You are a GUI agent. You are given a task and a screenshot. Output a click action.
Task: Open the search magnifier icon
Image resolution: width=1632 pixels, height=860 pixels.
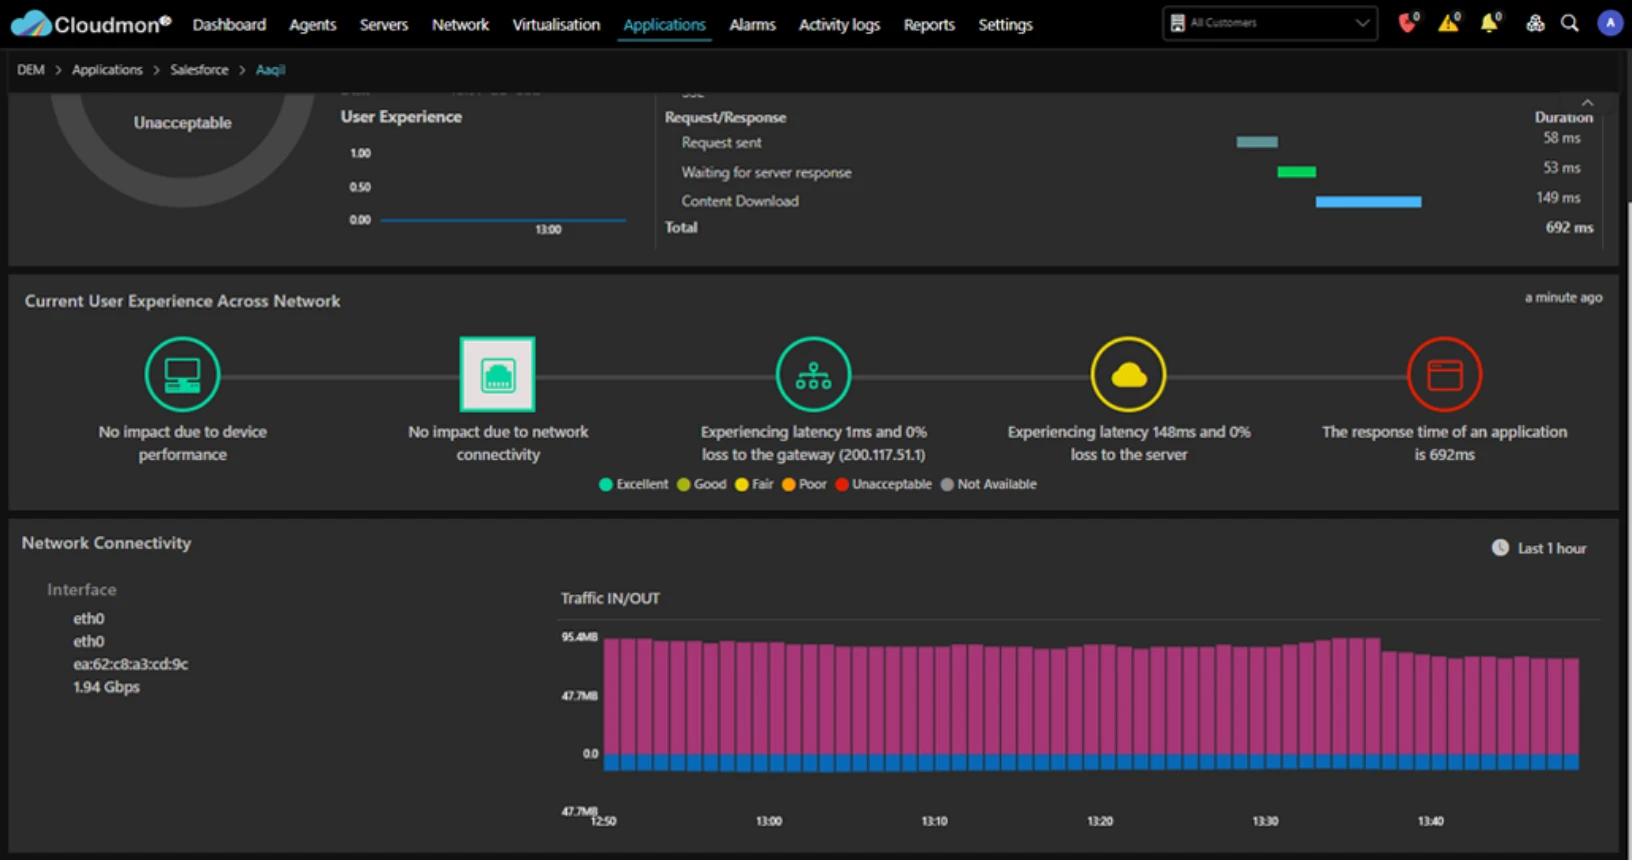click(x=1570, y=23)
